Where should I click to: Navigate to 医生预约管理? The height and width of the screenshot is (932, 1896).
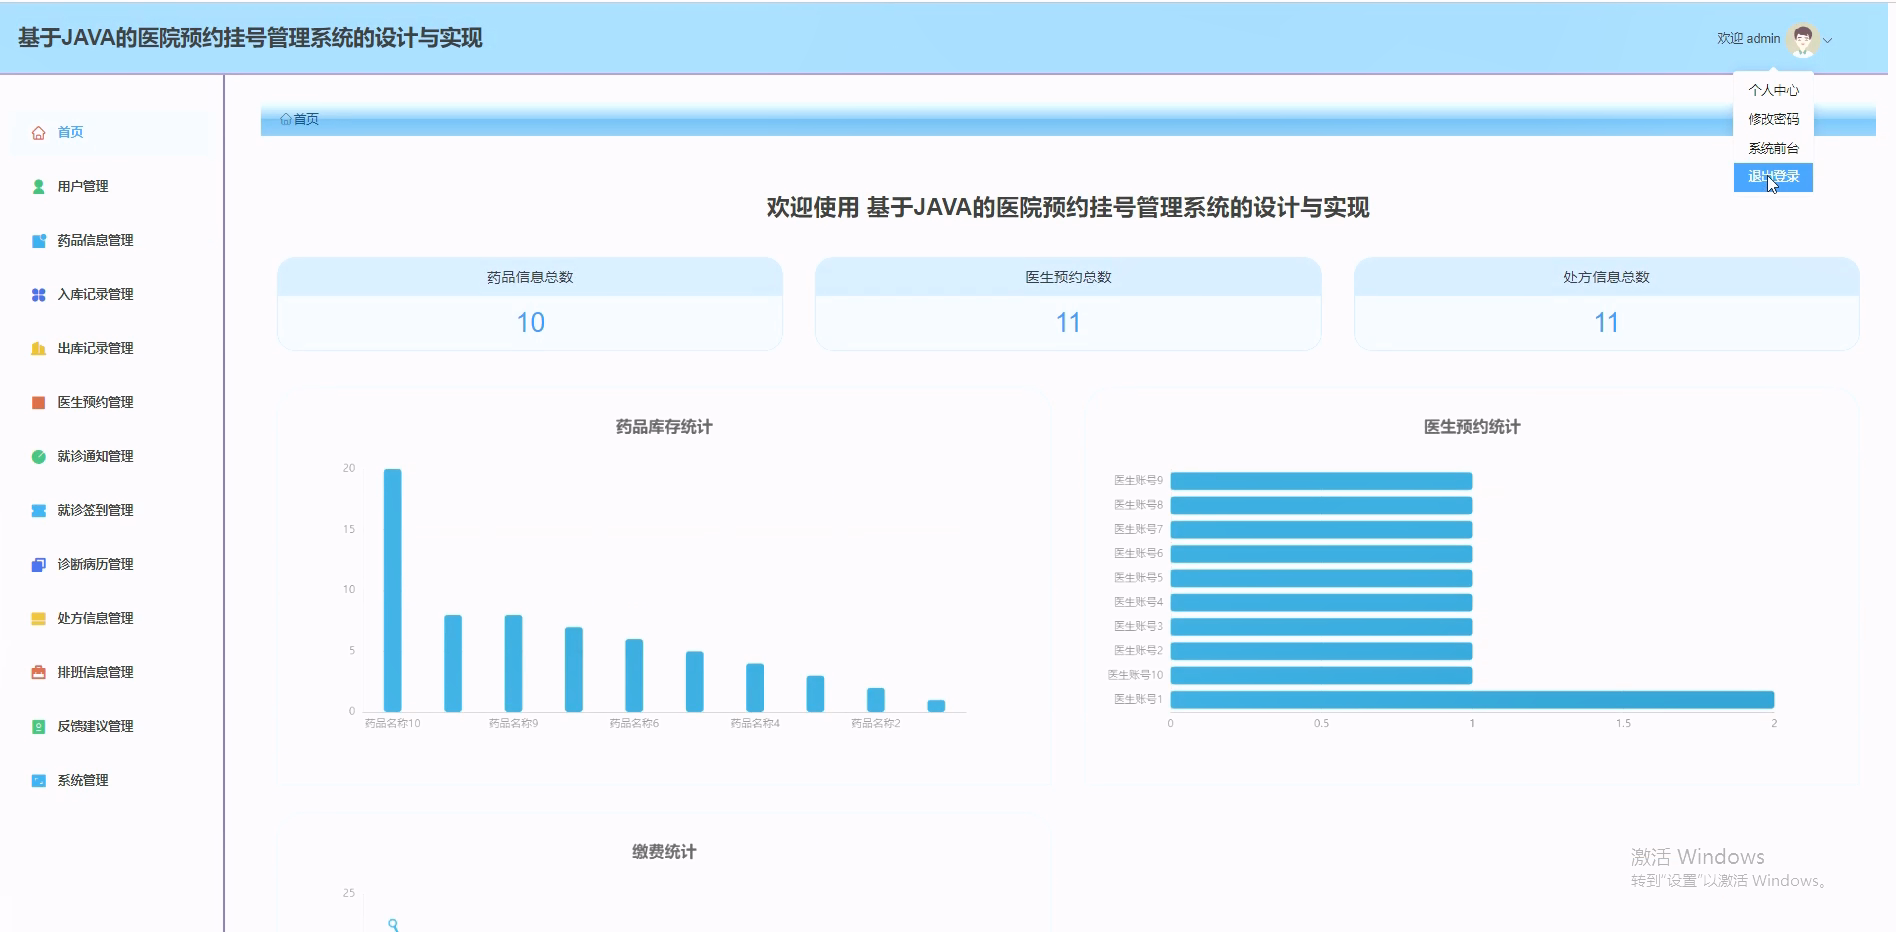click(110, 403)
